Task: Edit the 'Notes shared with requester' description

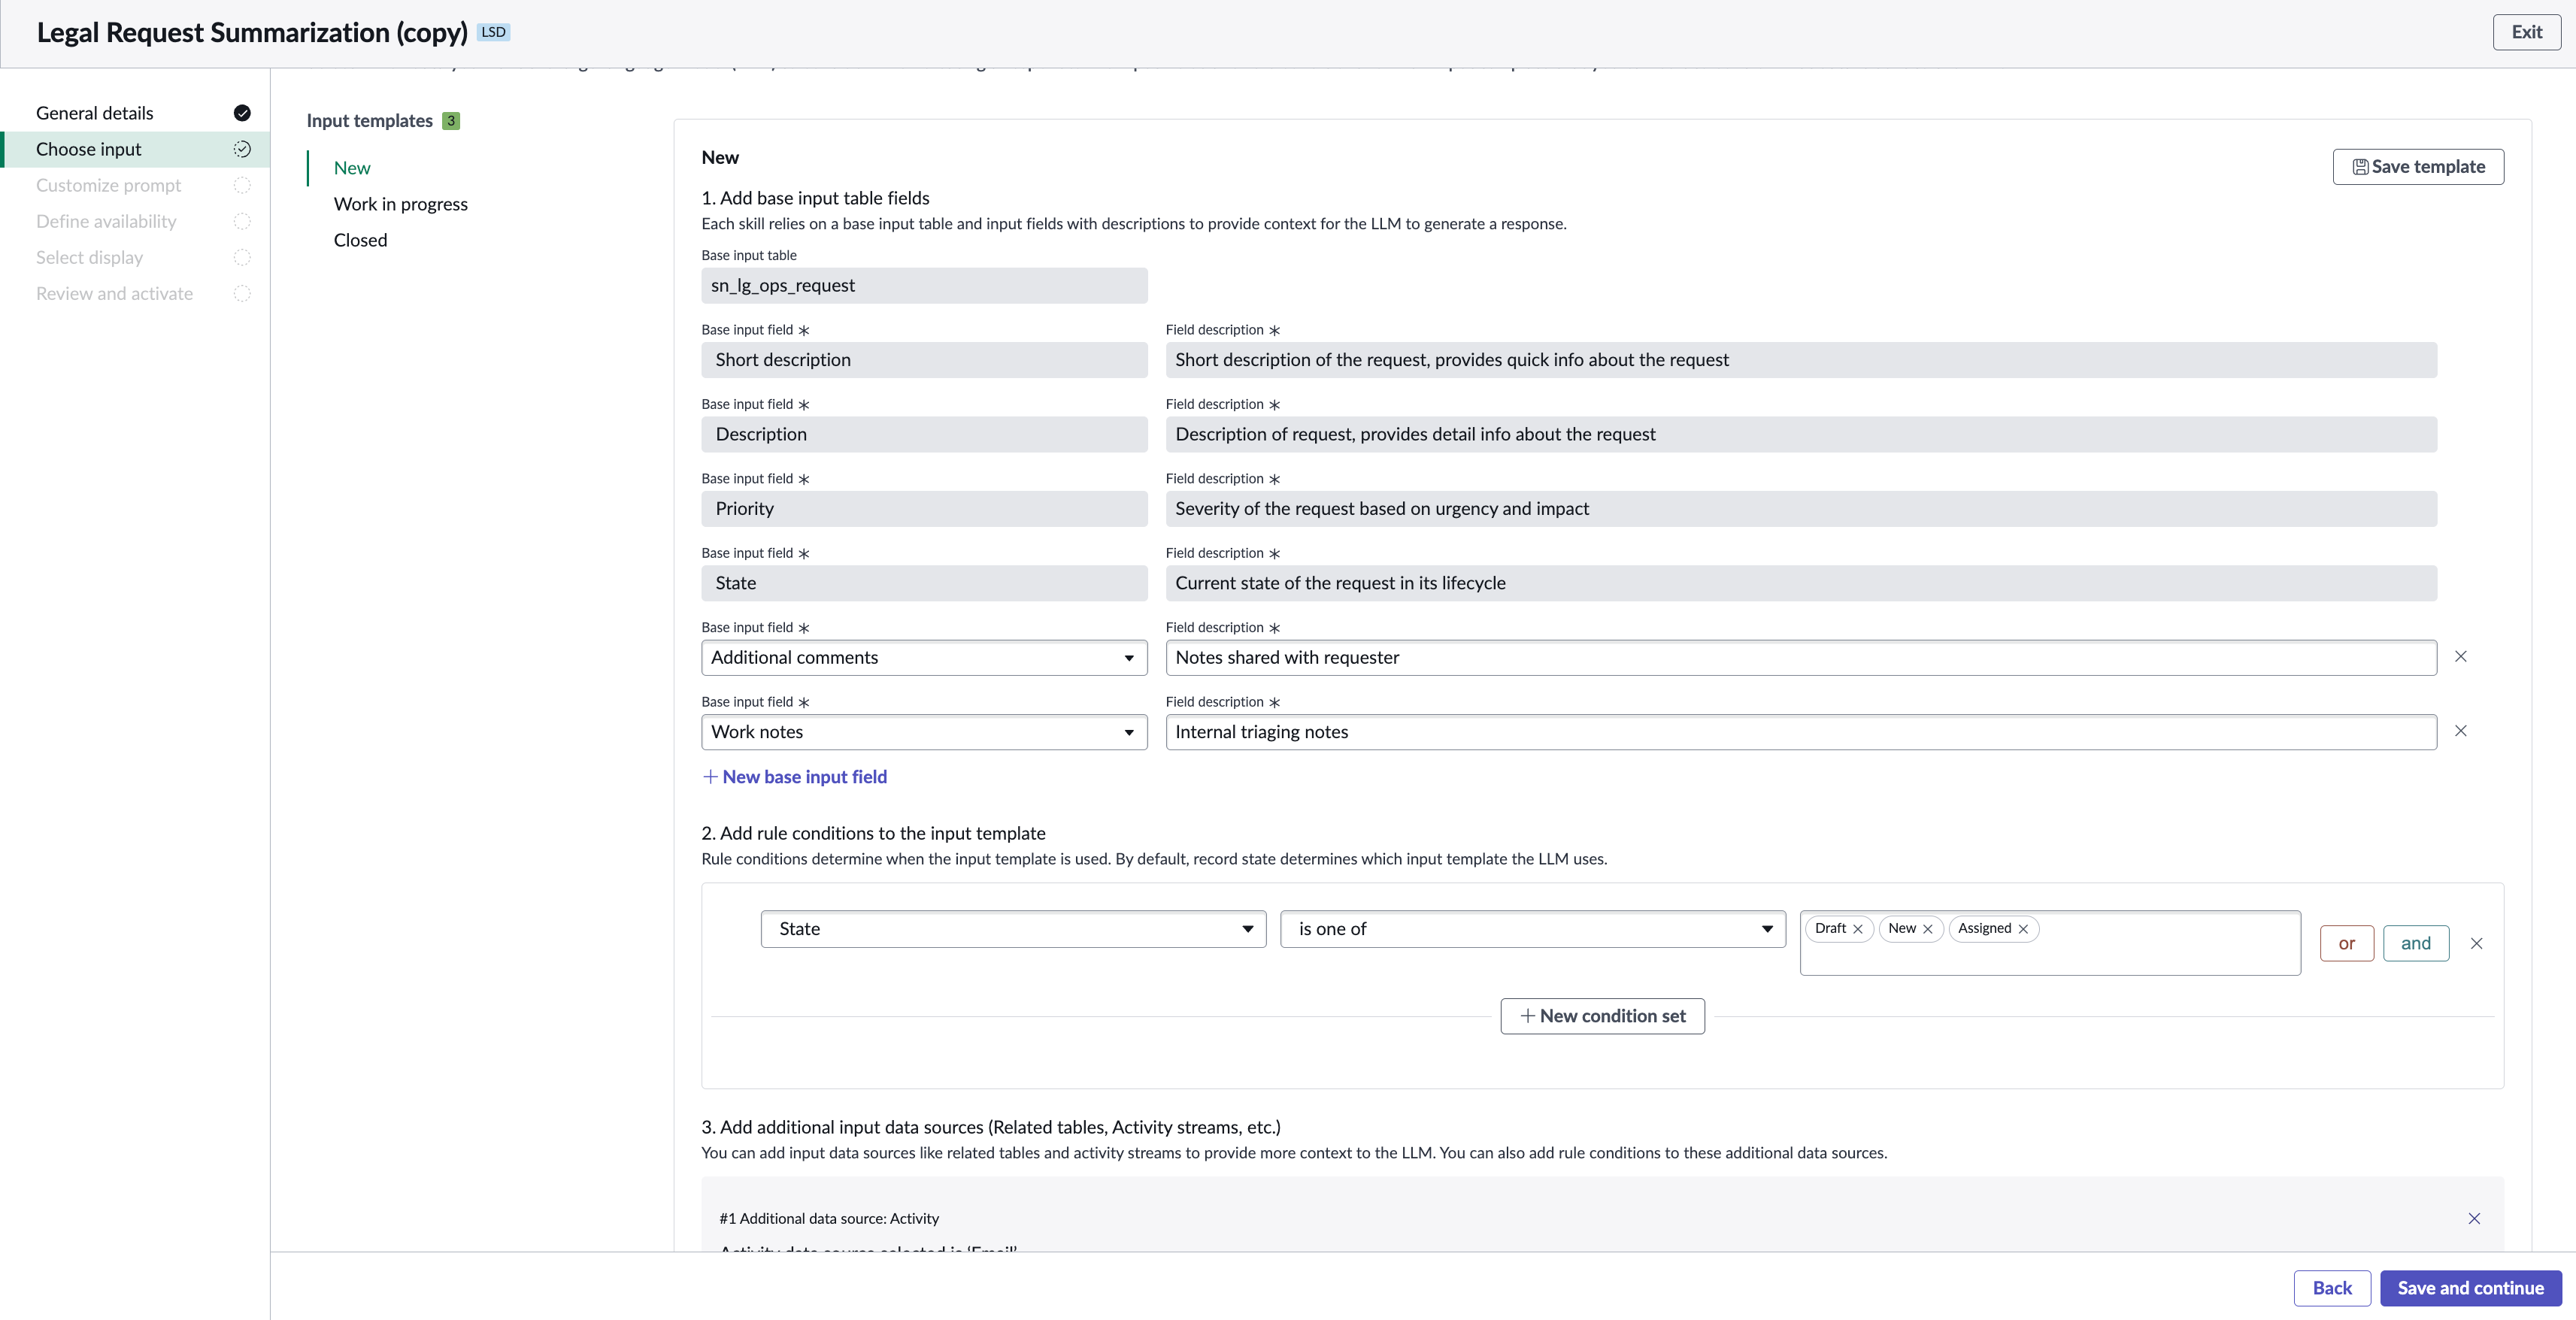Action: tap(1801, 658)
